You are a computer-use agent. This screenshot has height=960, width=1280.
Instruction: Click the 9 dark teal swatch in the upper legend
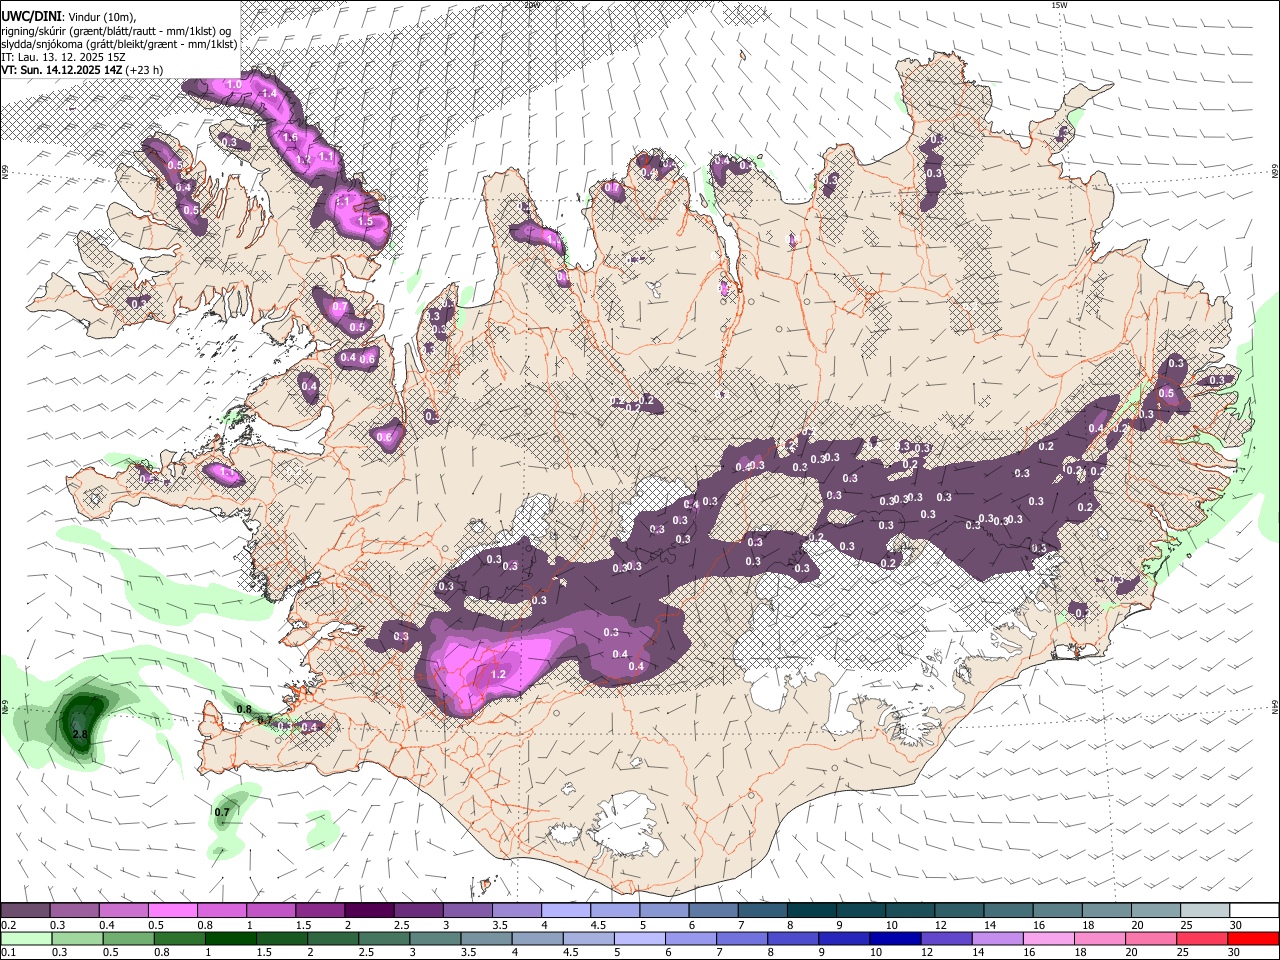tap(810, 911)
